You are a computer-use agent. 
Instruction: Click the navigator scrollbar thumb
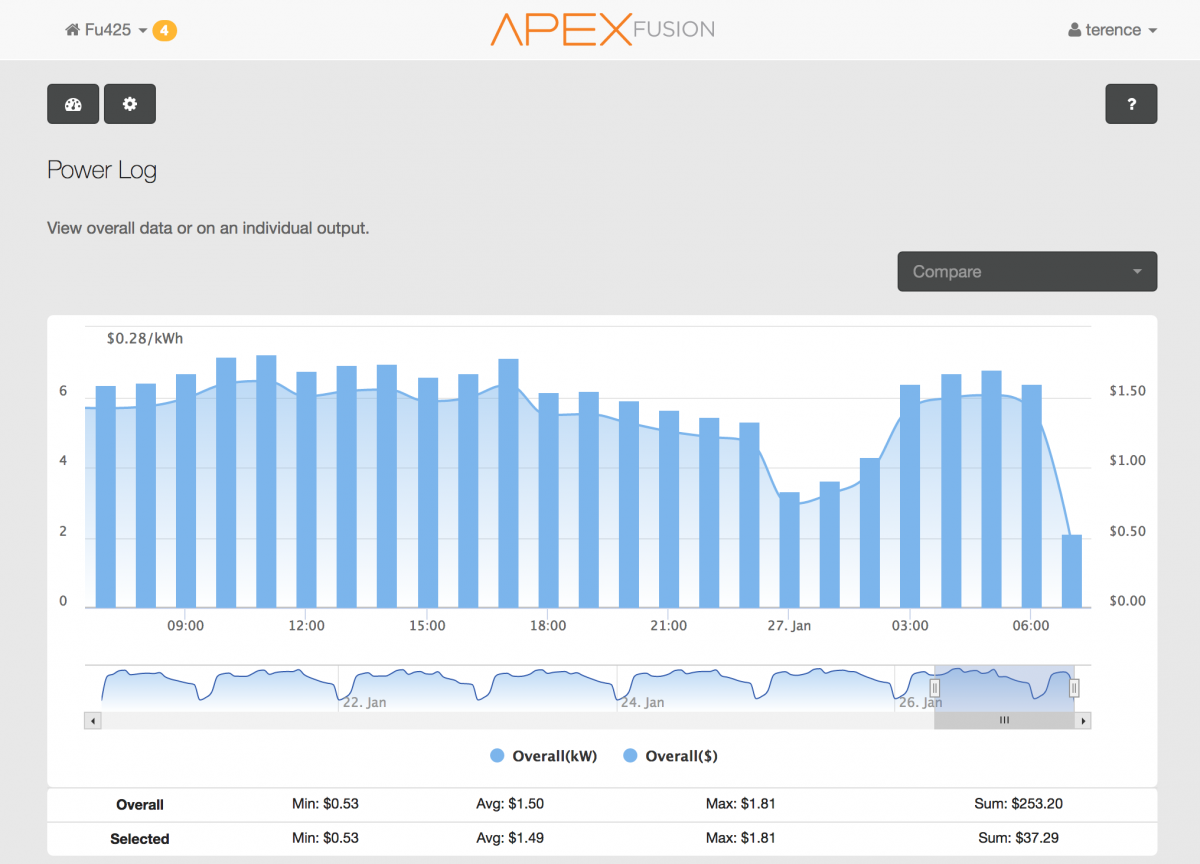(1005, 720)
